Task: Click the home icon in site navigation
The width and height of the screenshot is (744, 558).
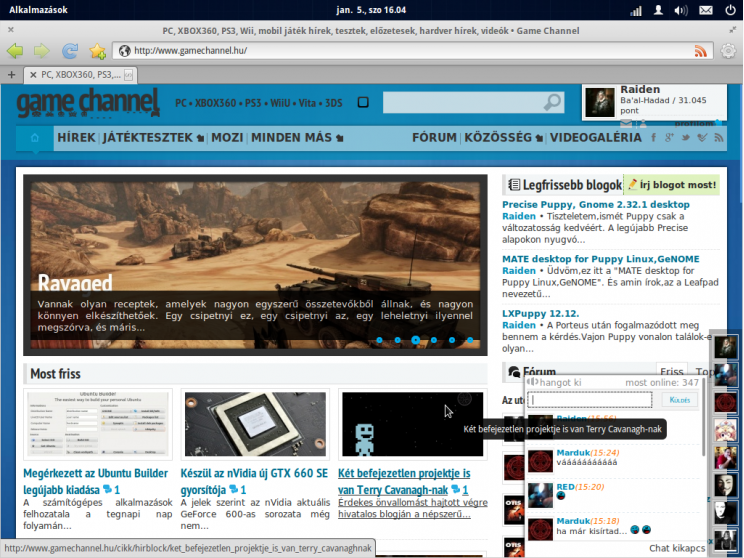Action: click(35, 138)
